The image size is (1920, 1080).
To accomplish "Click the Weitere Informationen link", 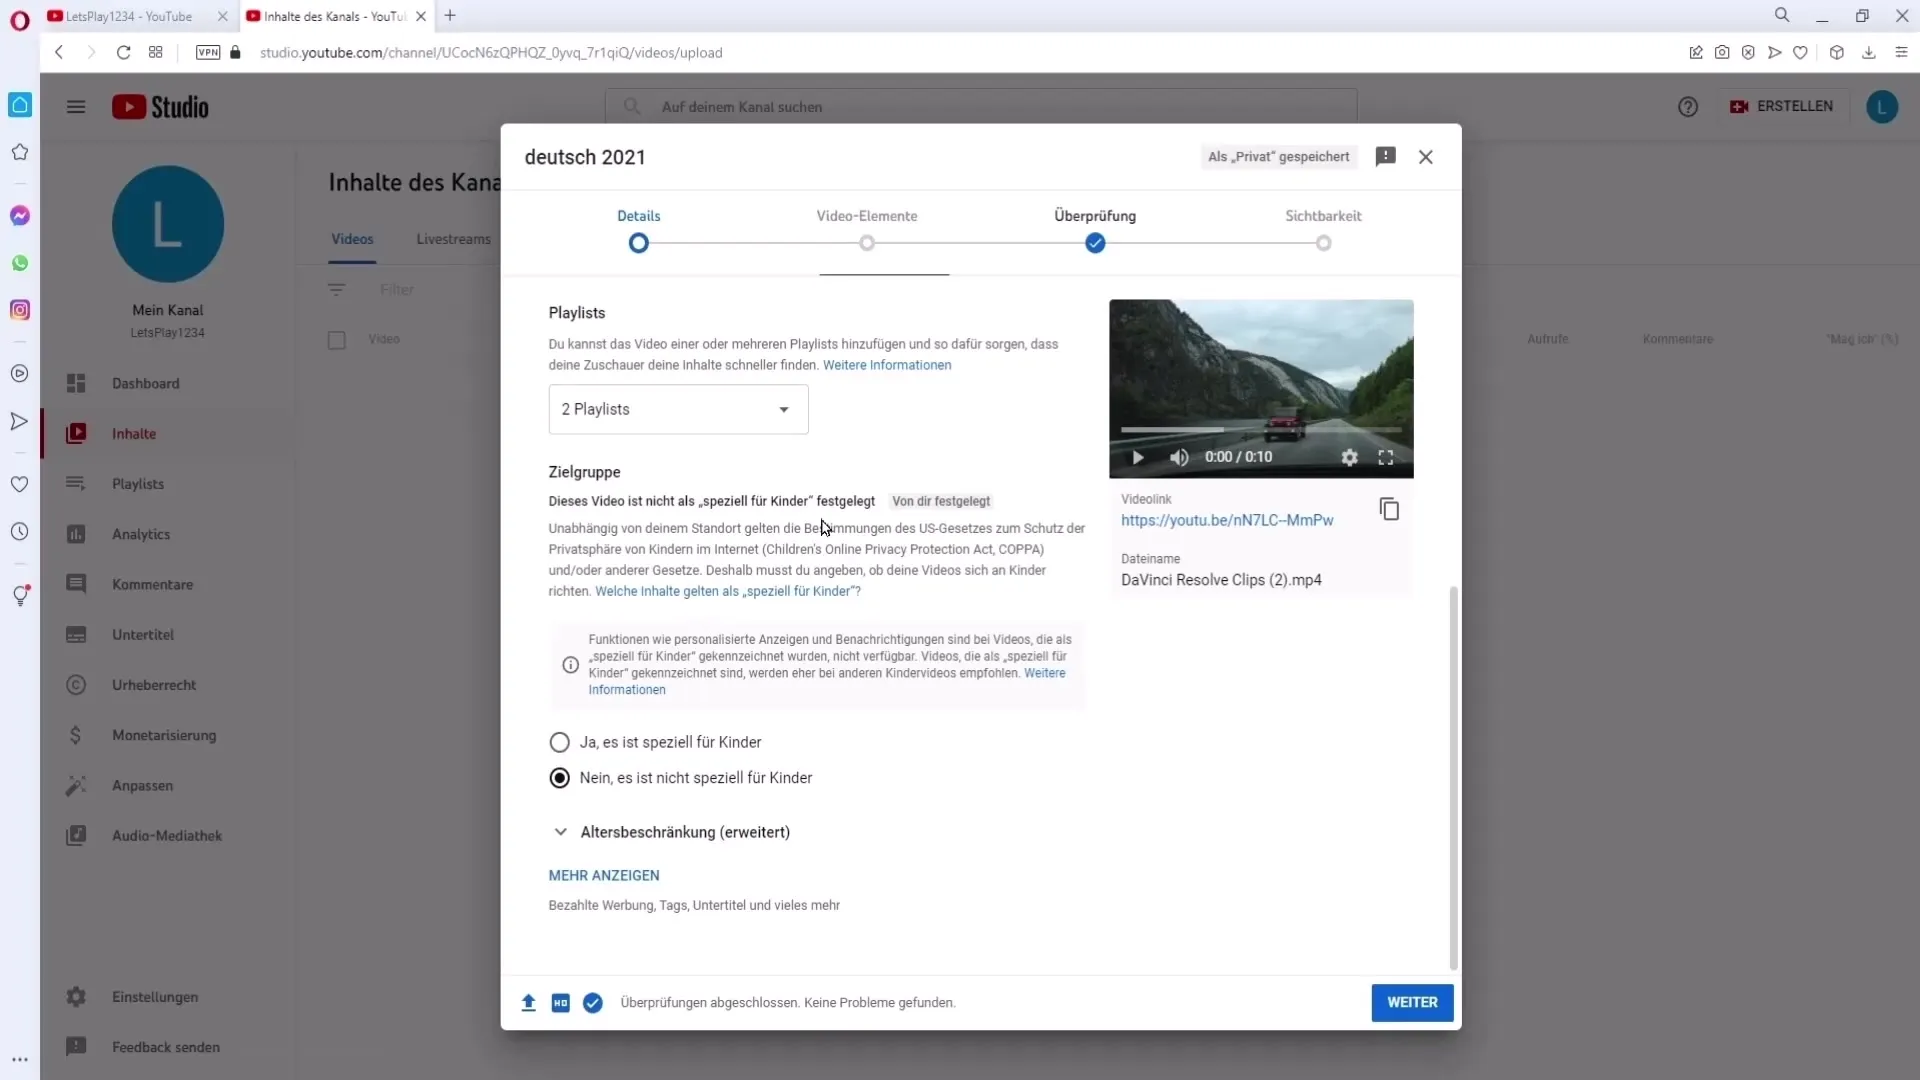I will pos(886,364).
